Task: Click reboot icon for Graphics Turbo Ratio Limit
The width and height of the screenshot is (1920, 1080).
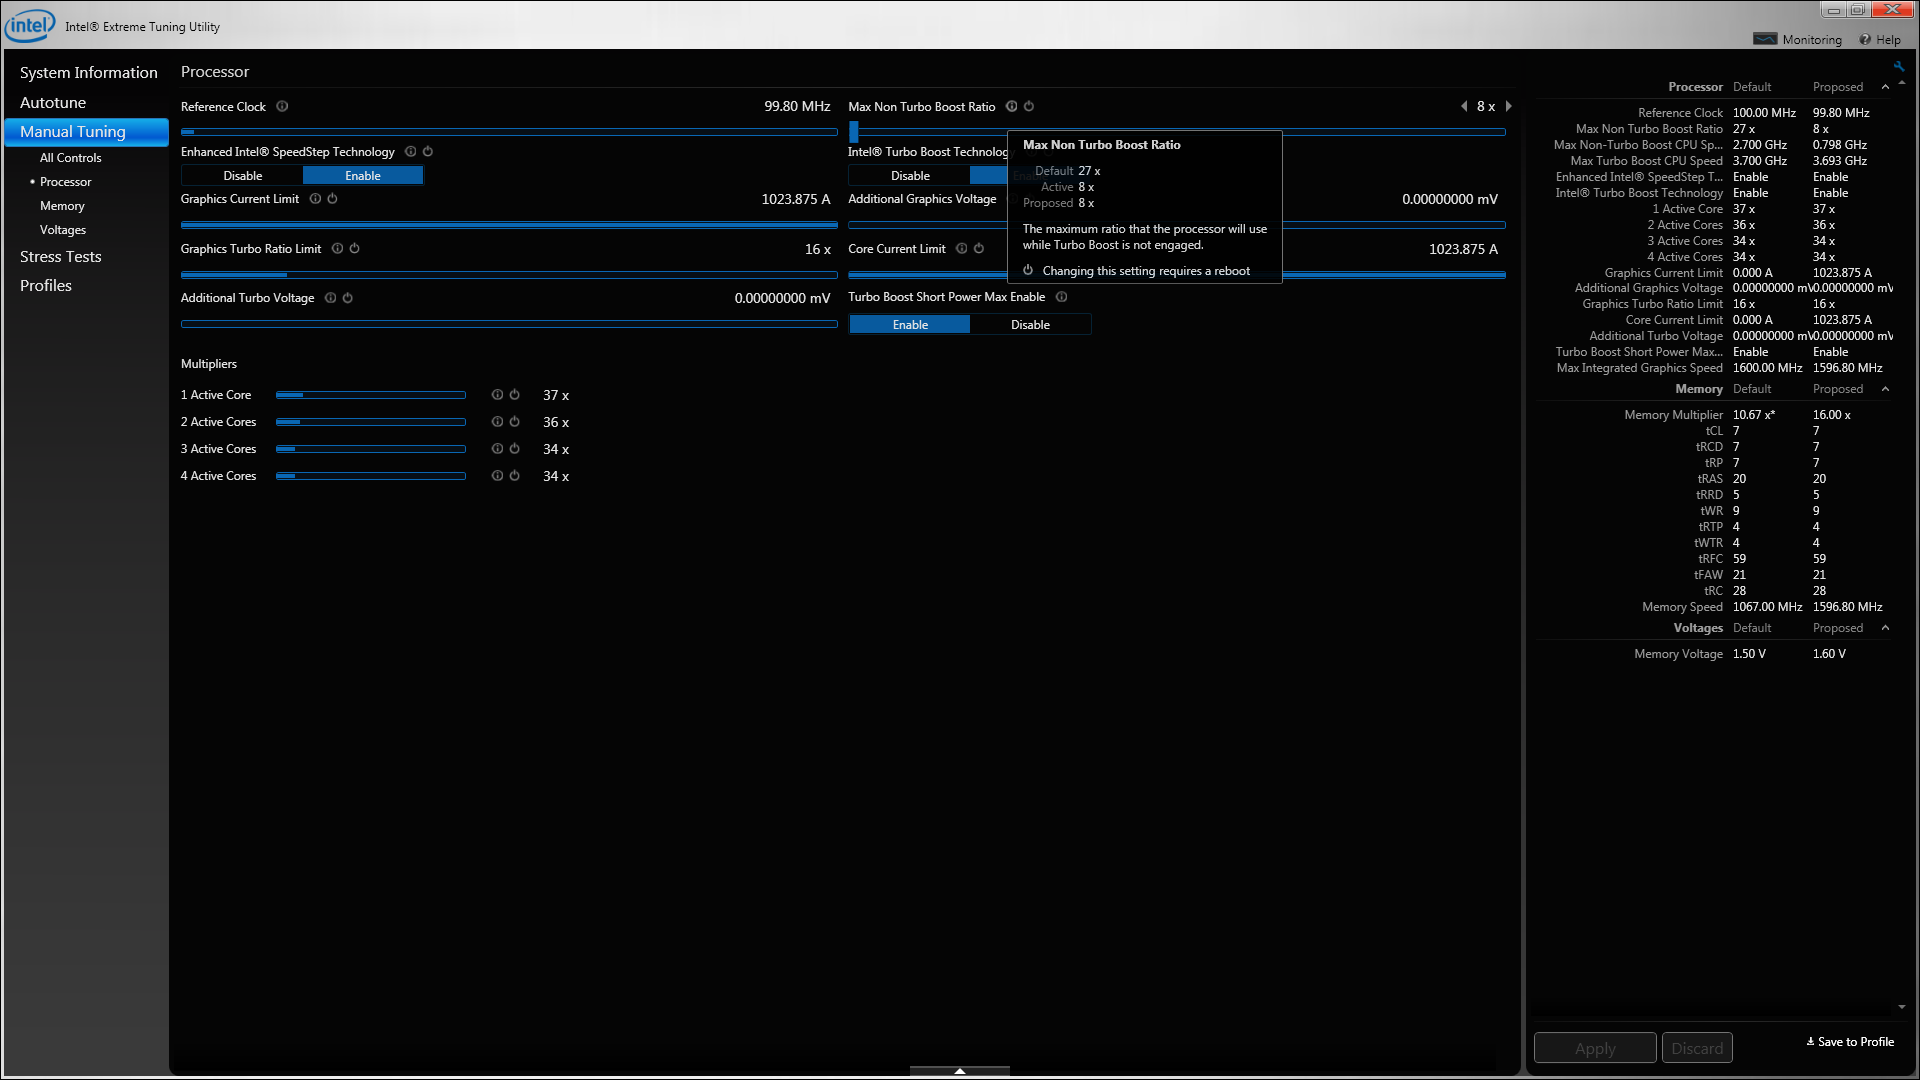Action: click(355, 249)
